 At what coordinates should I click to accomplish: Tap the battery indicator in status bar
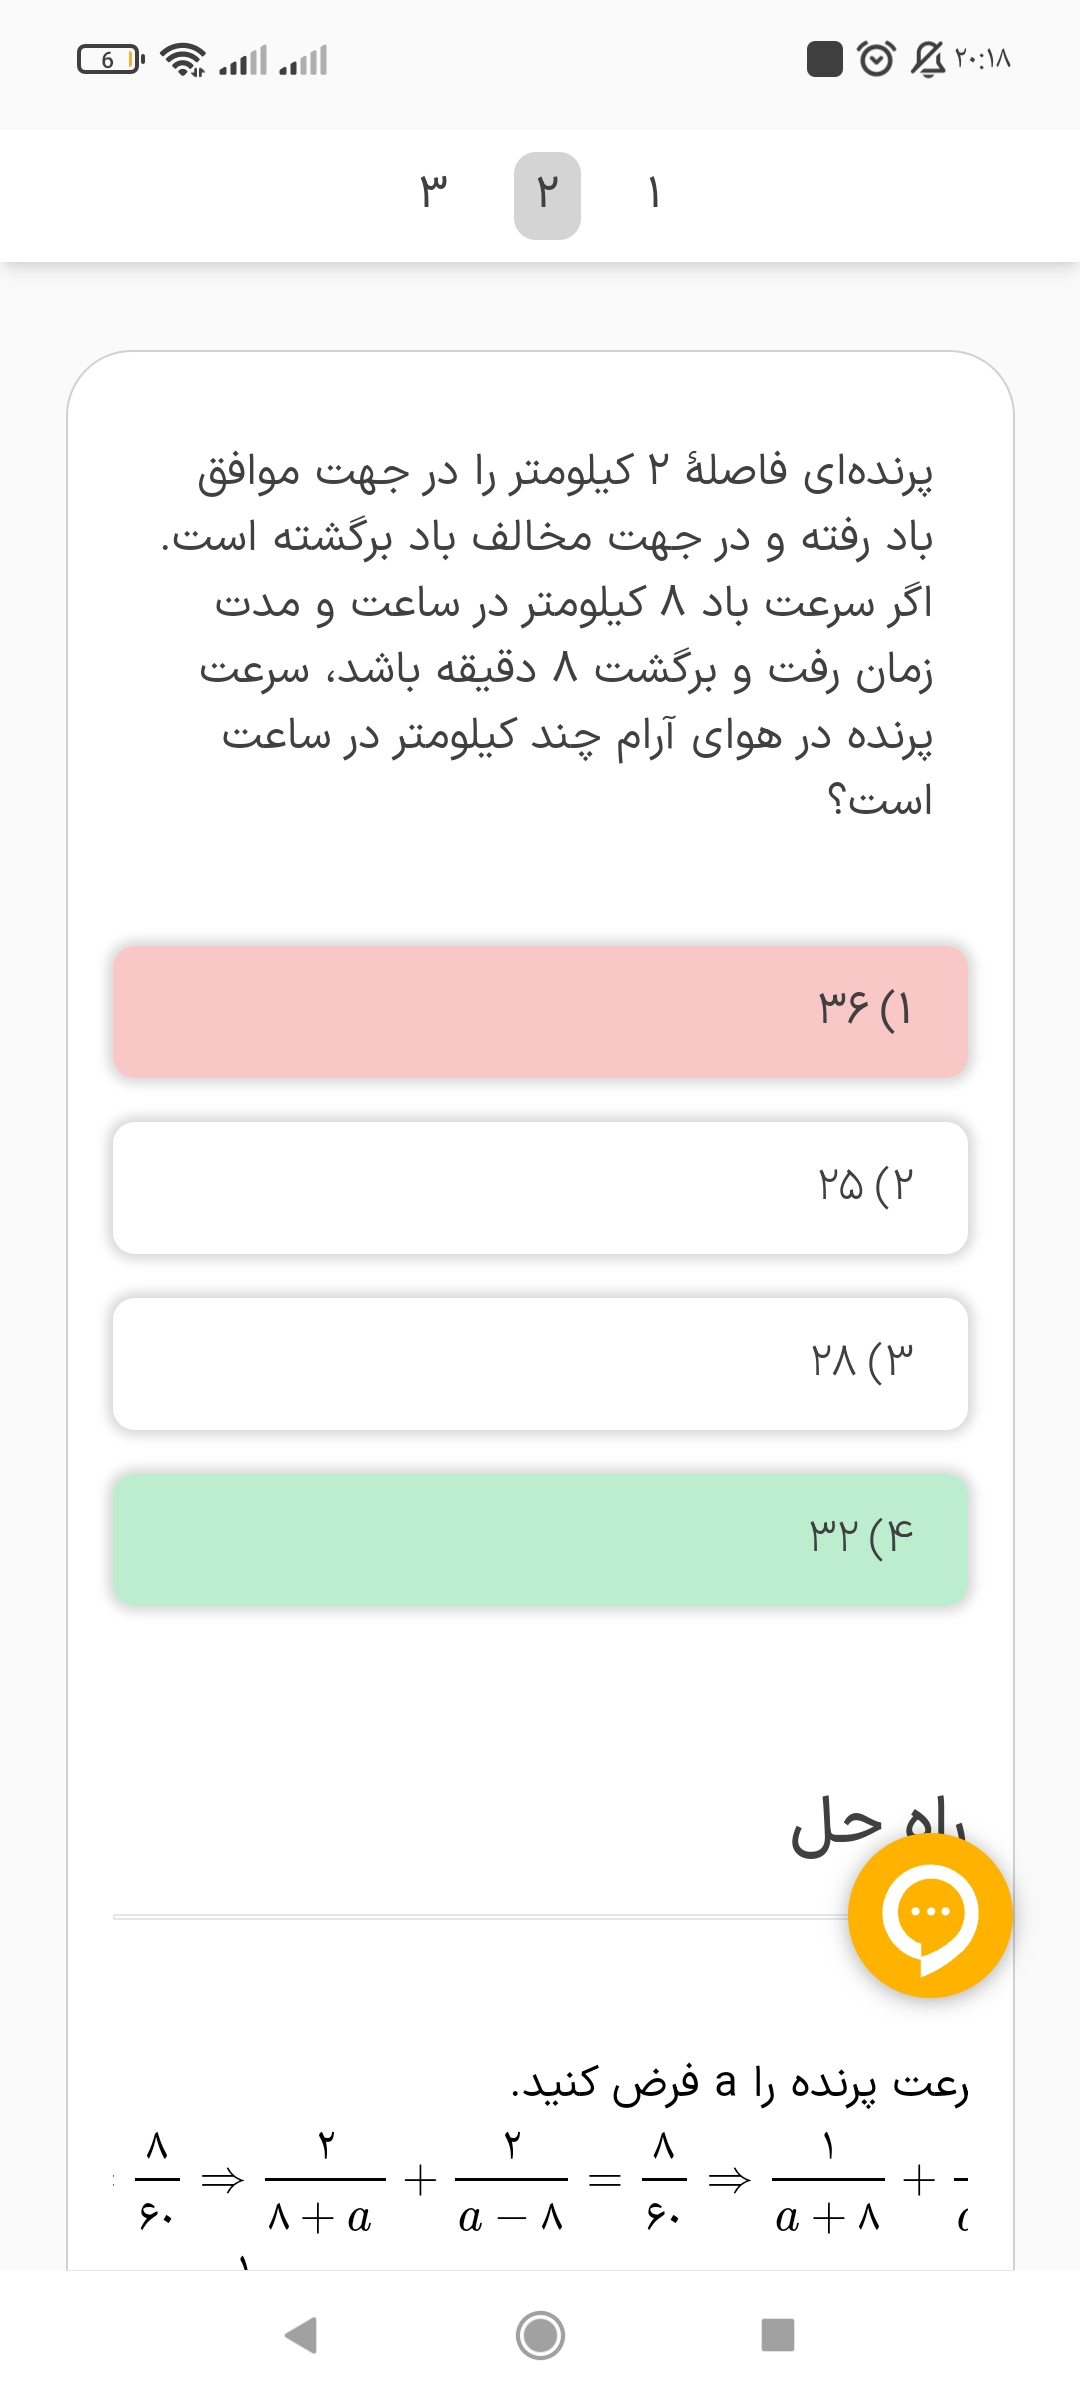point(110,60)
